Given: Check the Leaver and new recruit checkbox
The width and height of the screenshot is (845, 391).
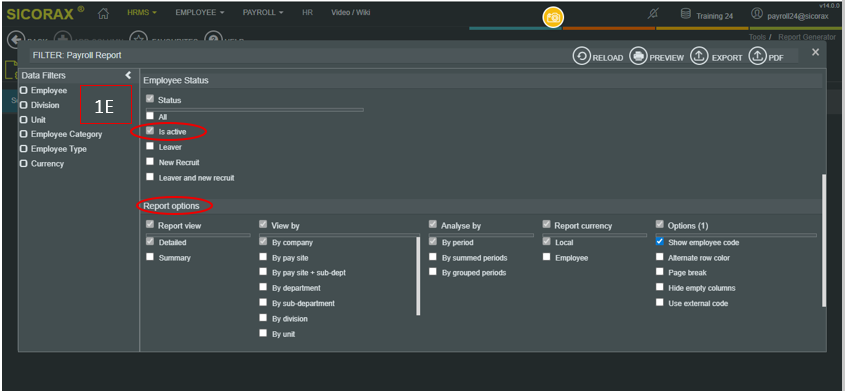Looking at the screenshot, I should click(x=150, y=177).
